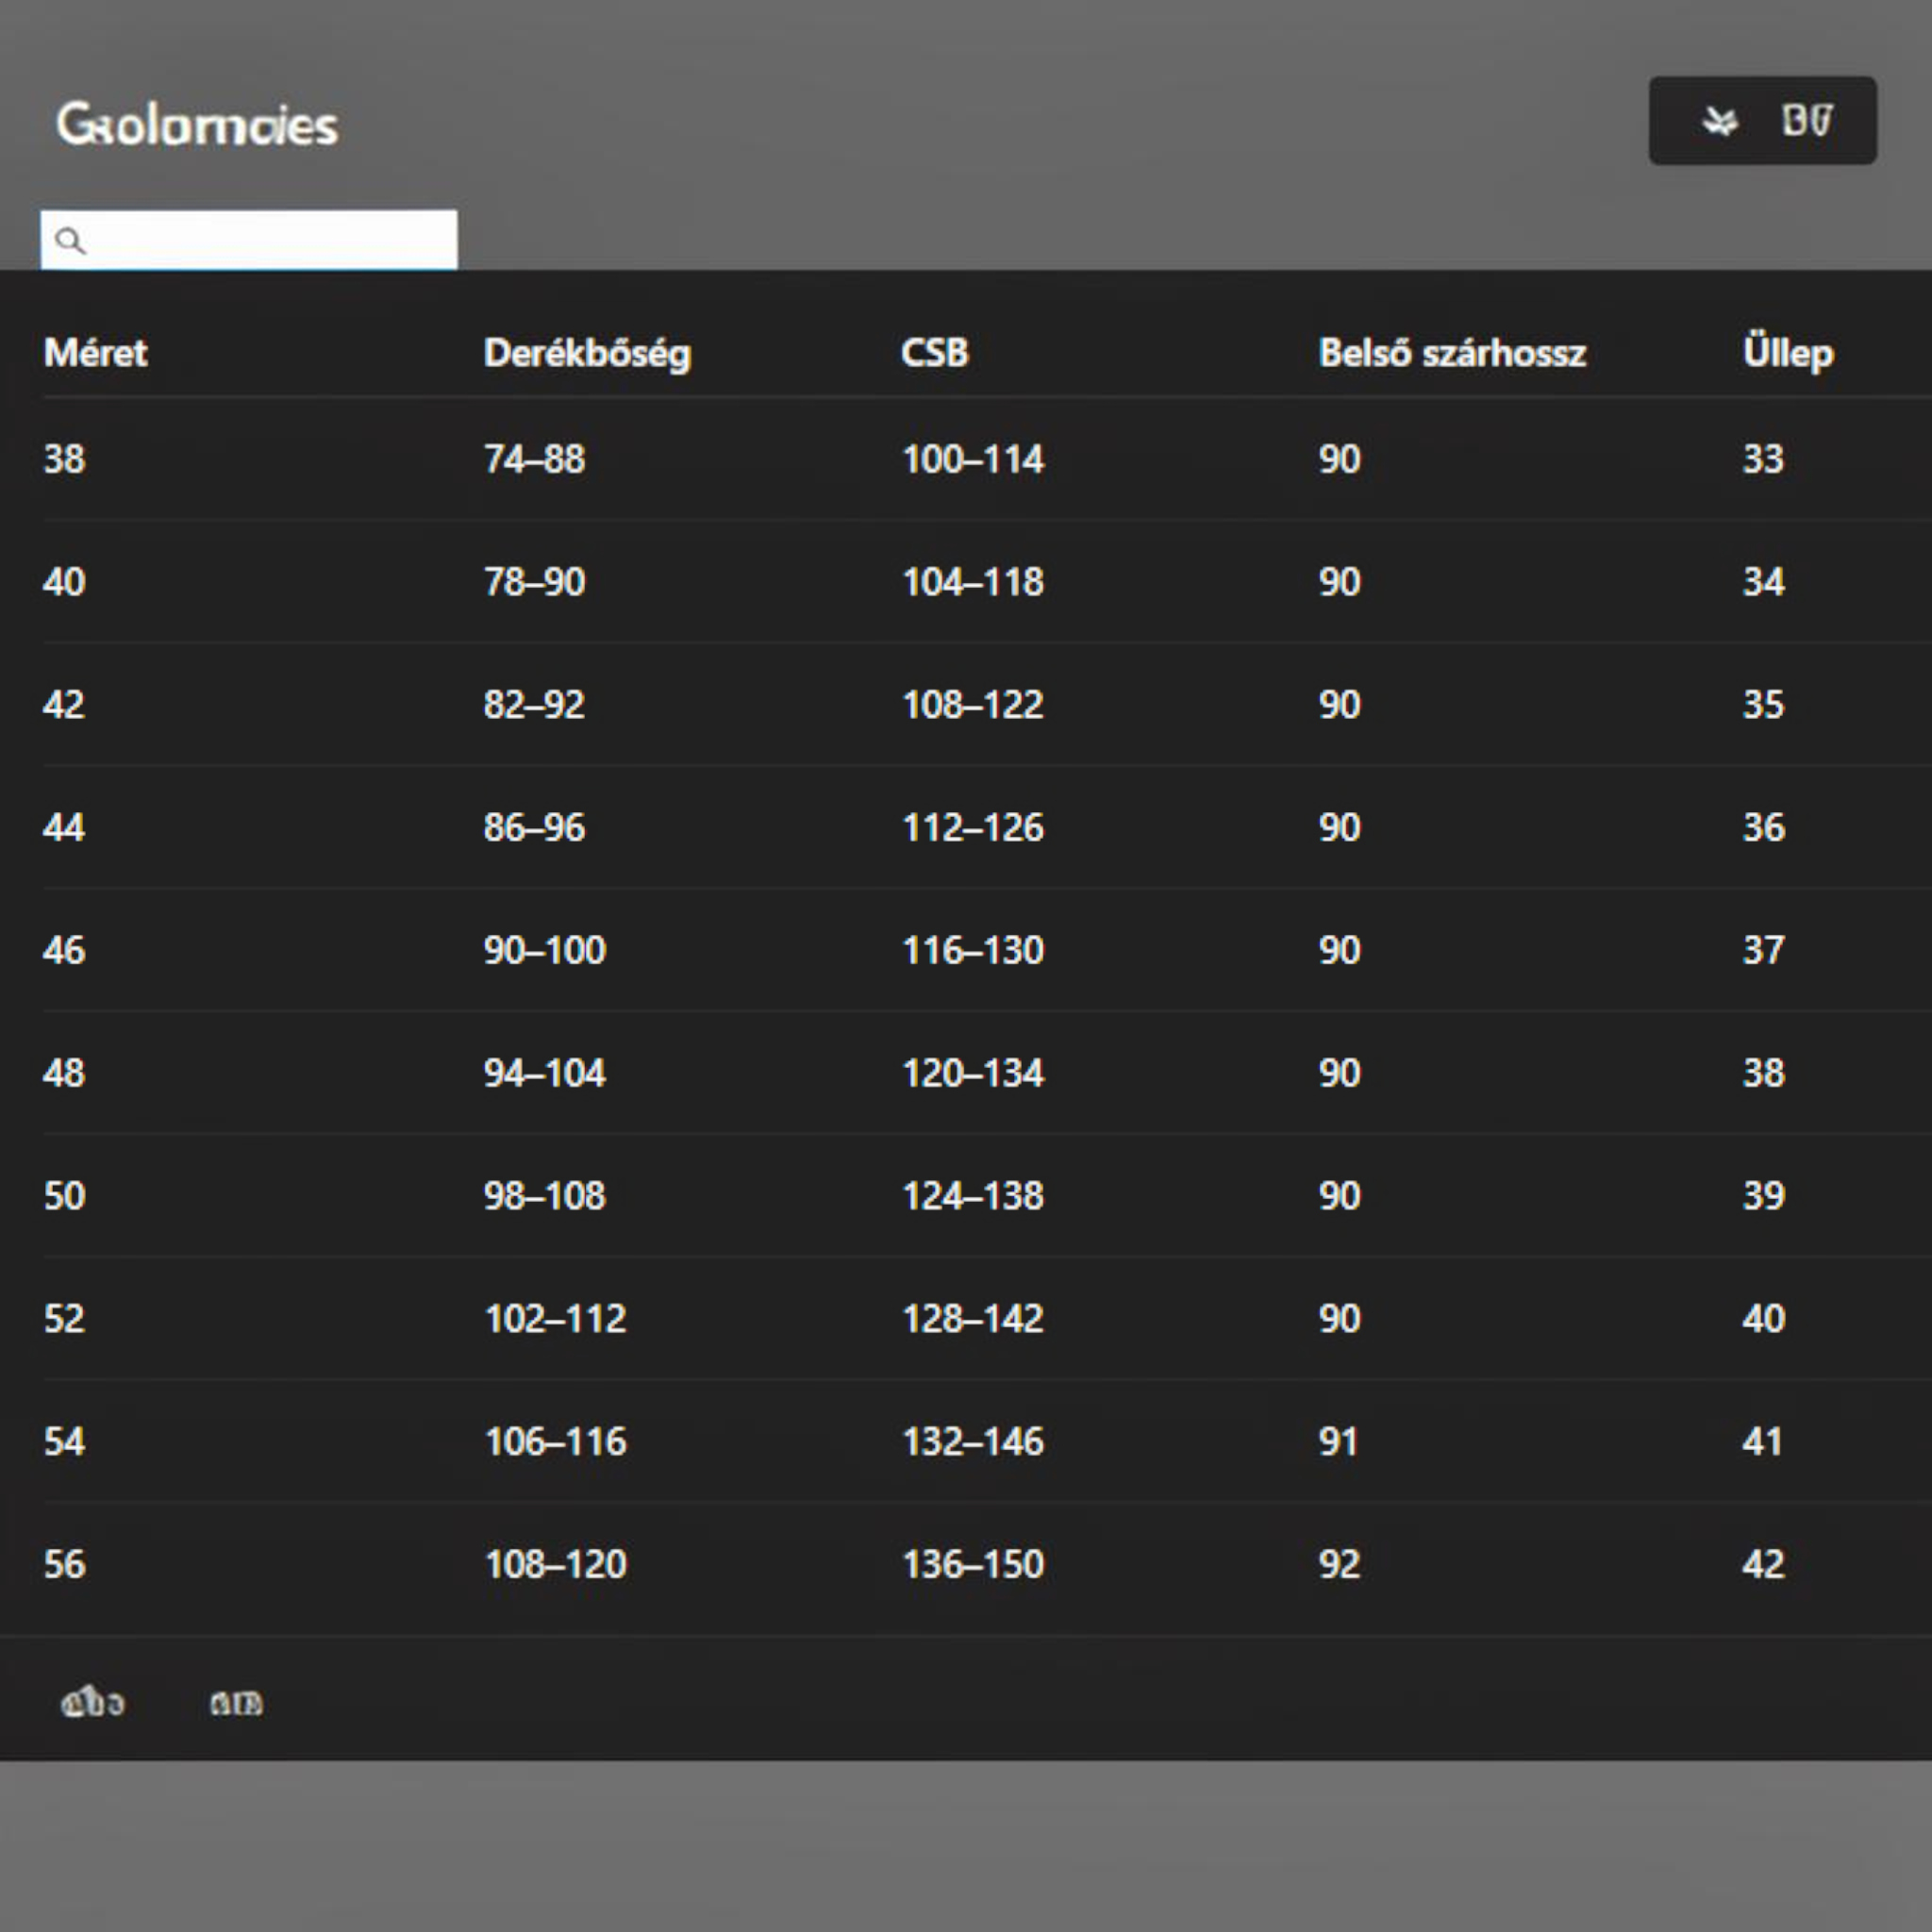
Task: Click the search magnifier icon
Action: click(70, 240)
